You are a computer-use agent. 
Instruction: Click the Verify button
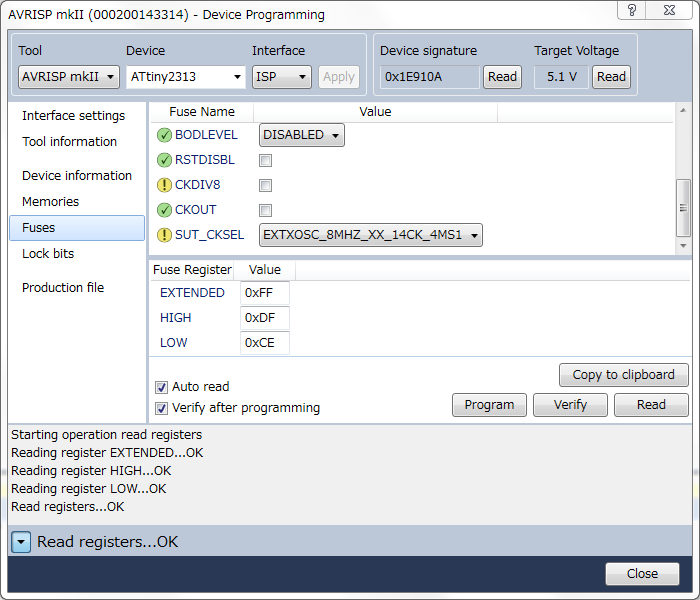570,405
